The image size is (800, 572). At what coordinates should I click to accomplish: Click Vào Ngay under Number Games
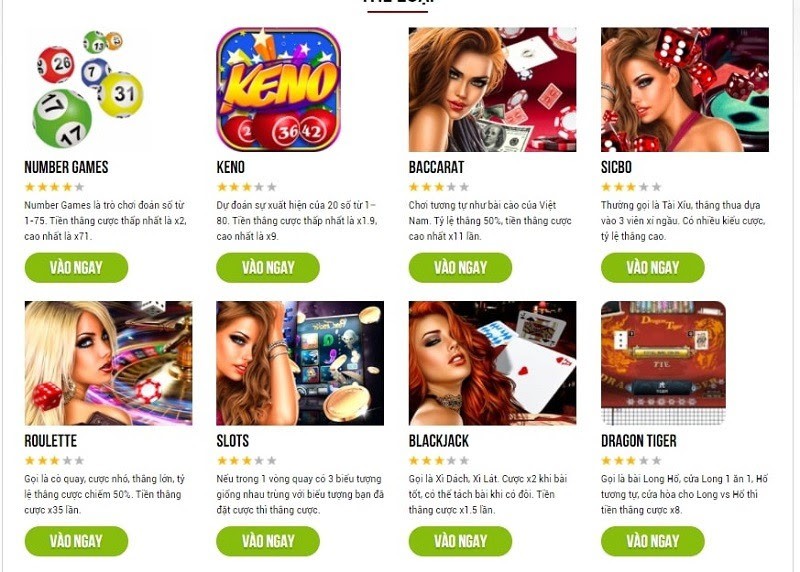(76, 267)
